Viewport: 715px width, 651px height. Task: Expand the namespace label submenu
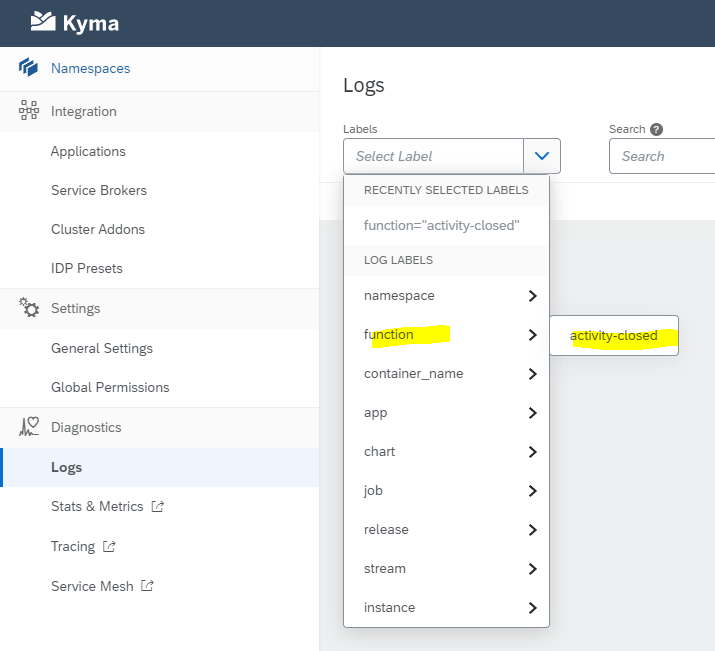[x=532, y=296]
